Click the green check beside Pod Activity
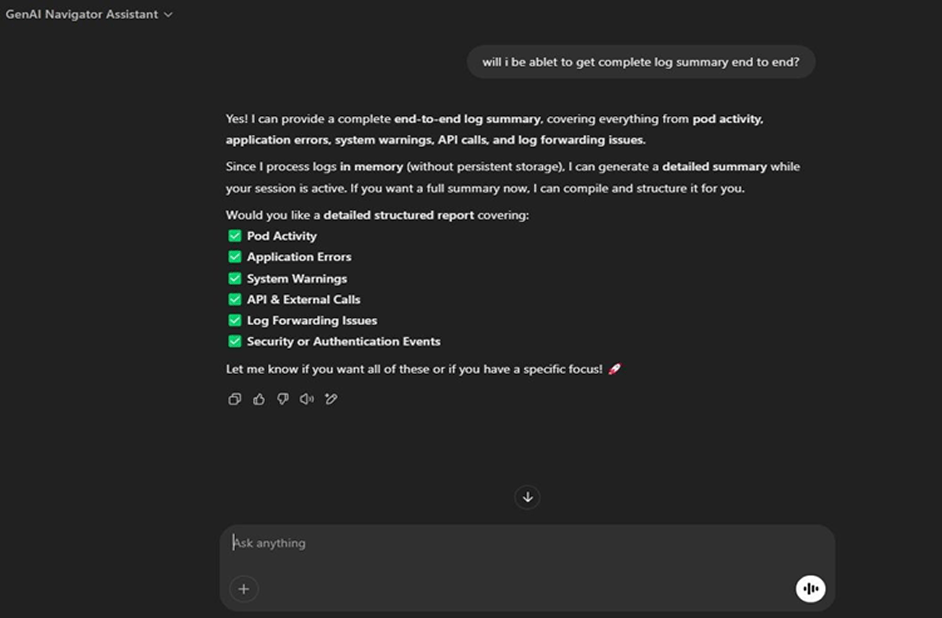 tap(234, 235)
